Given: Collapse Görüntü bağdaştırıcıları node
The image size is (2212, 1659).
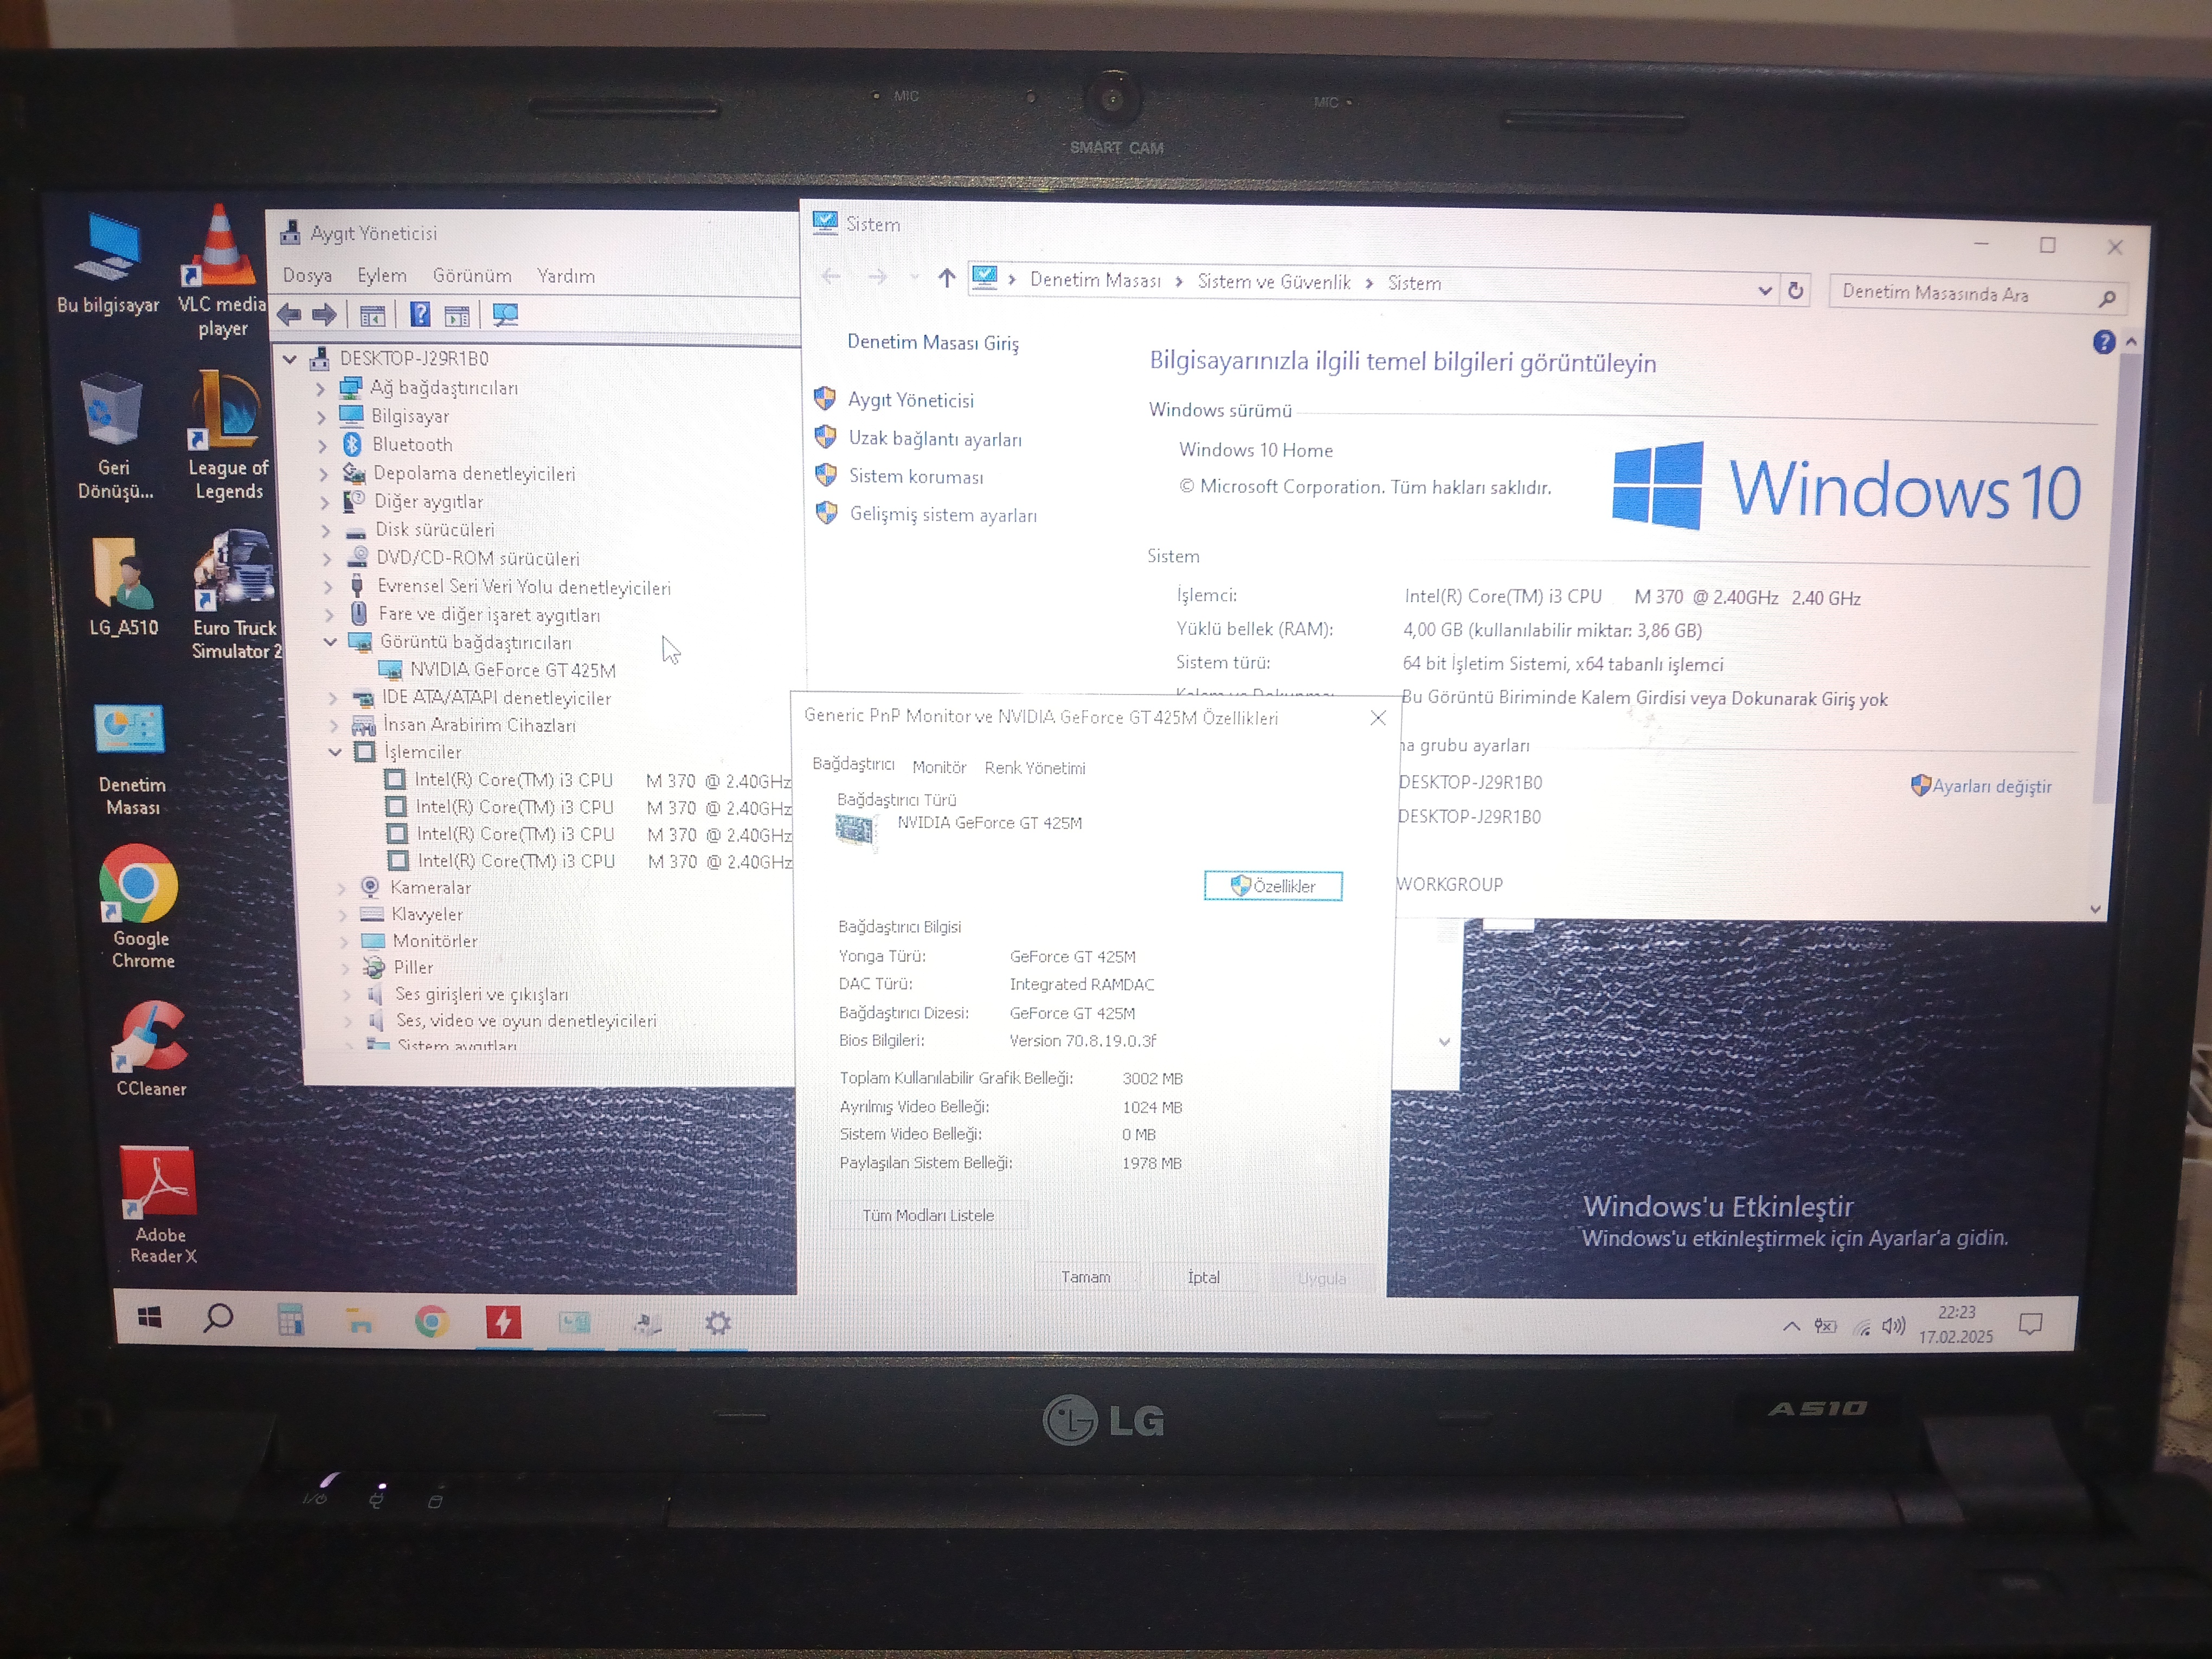Looking at the screenshot, I should tap(330, 642).
